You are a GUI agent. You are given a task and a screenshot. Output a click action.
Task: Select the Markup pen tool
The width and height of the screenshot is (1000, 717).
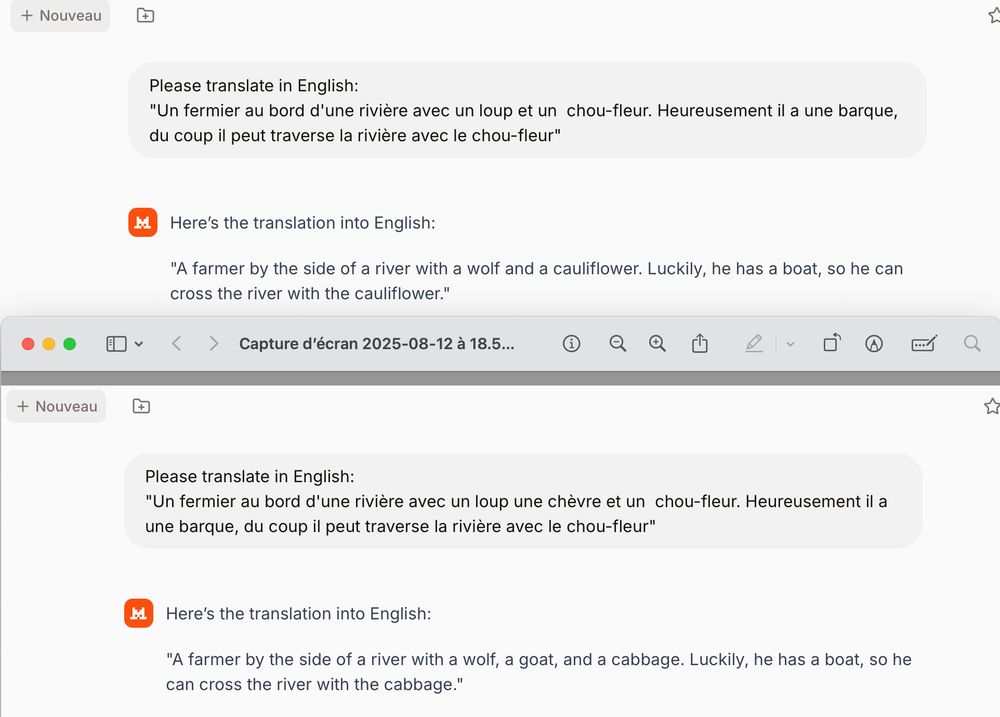point(754,343)
